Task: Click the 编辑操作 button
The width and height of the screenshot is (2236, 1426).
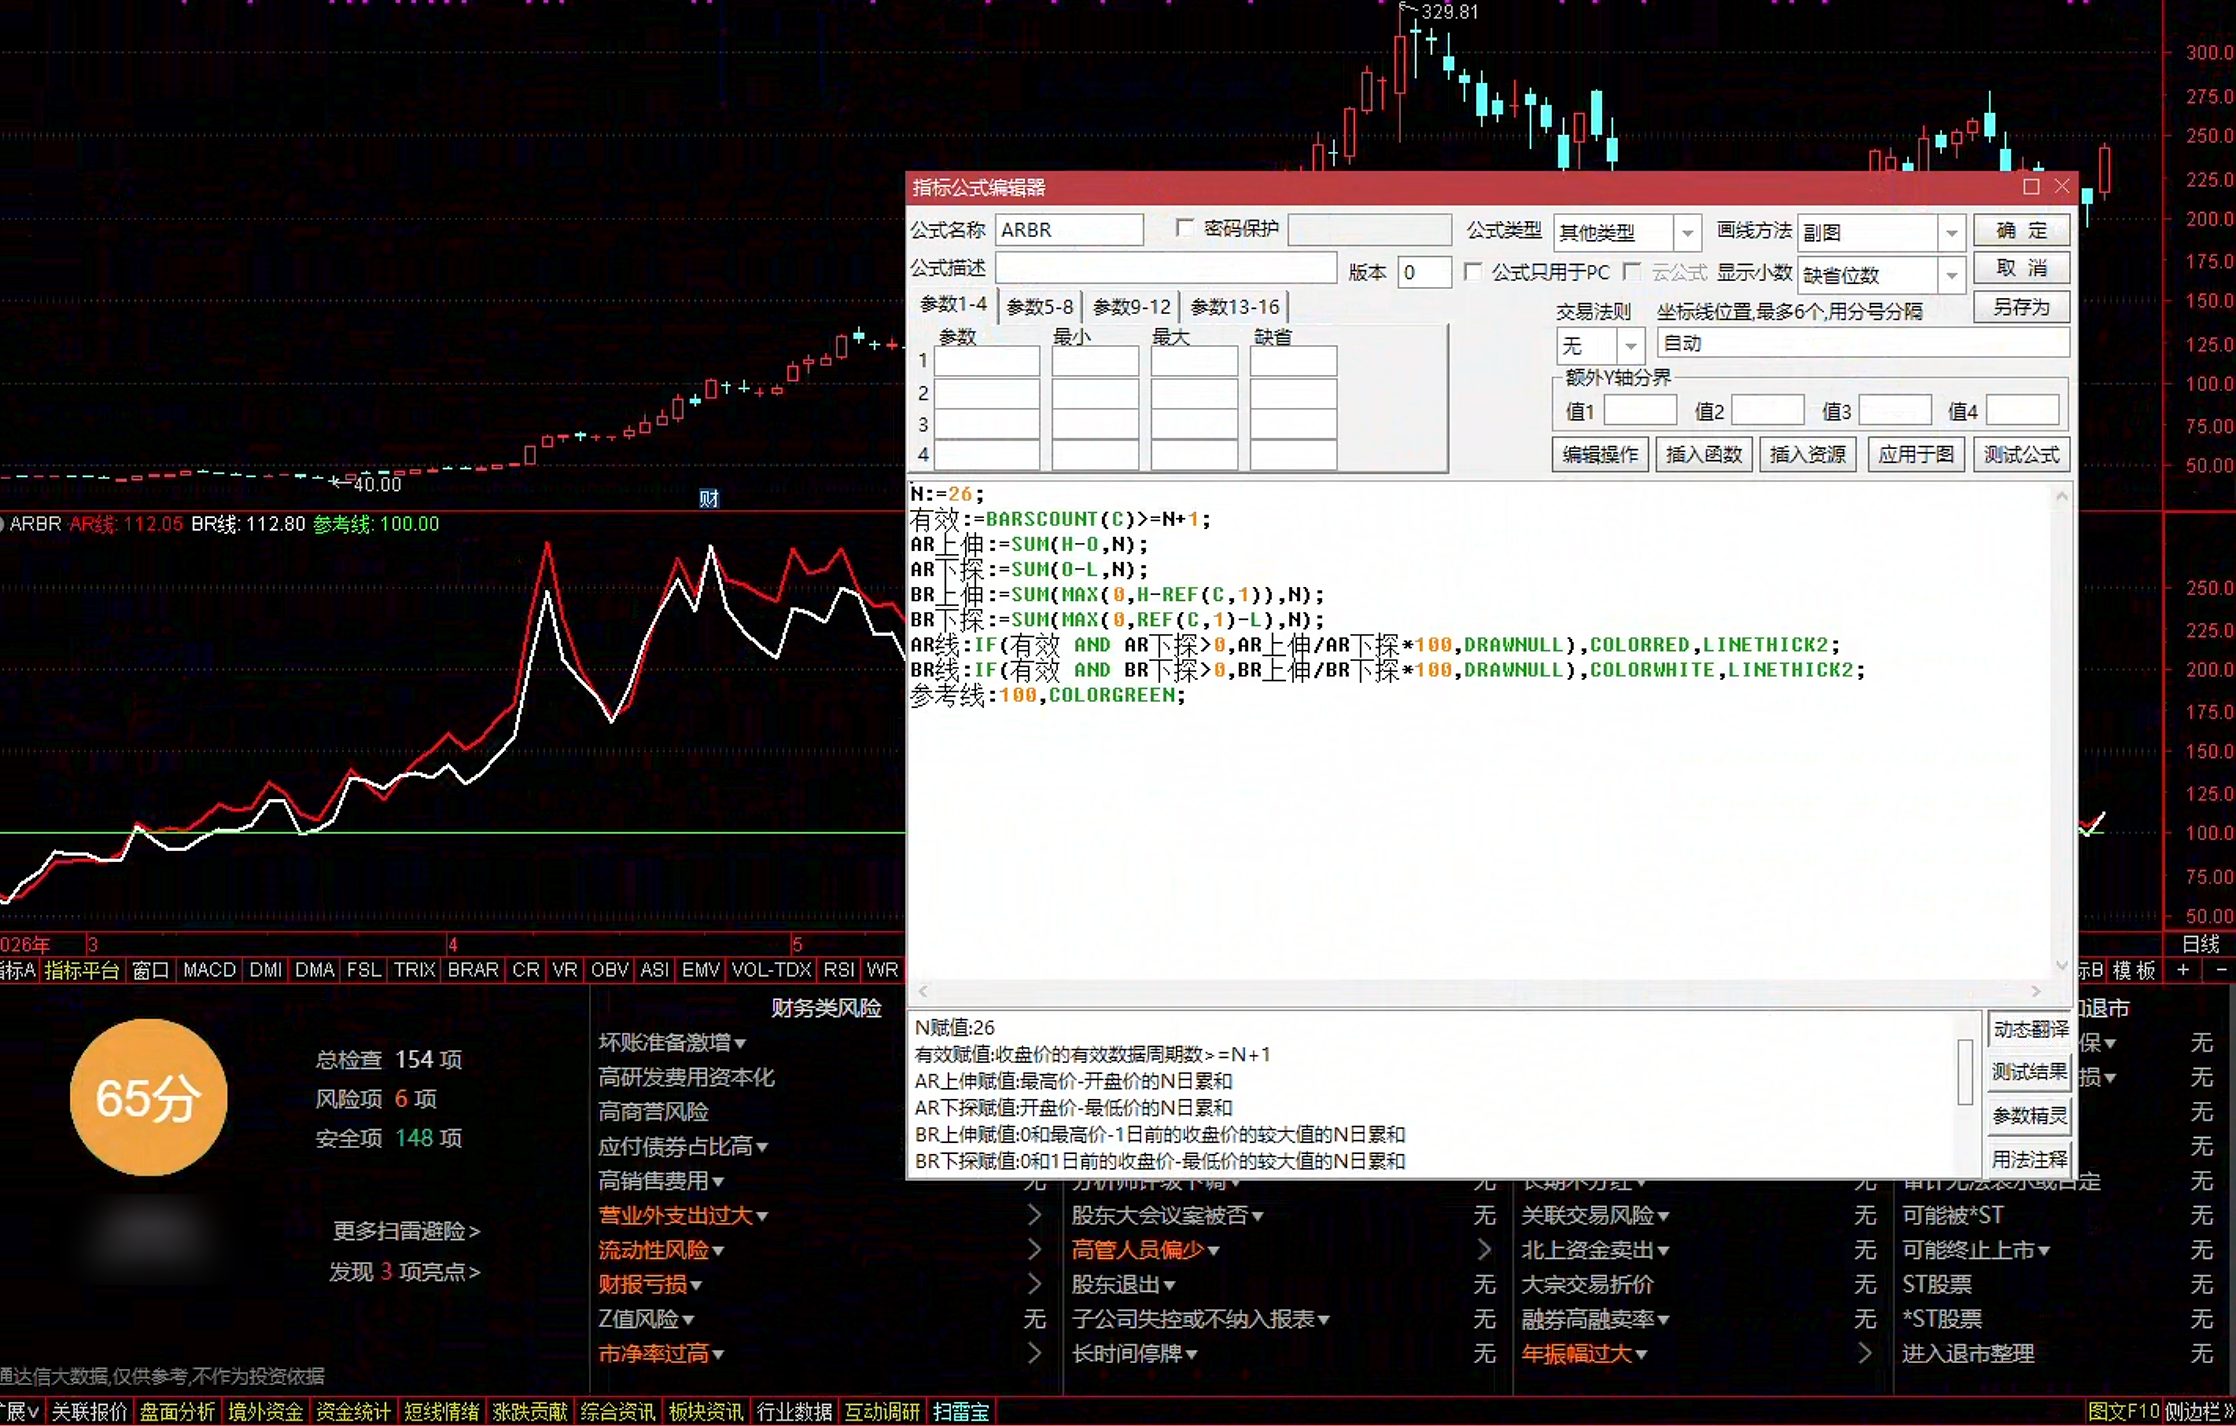Action: 1600,455
